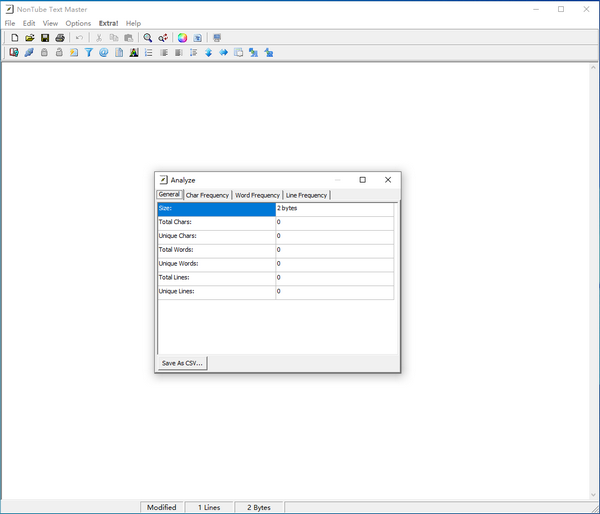
Task: Select the Total Words row
Action: coord(216,250)
